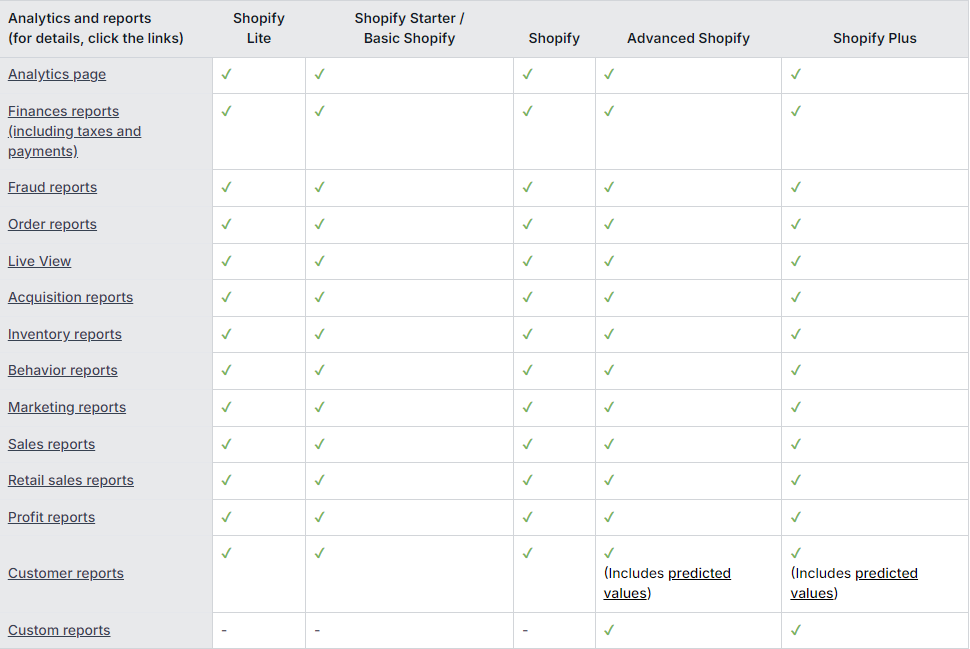Open the Fraud reports link

click(53, 187)
